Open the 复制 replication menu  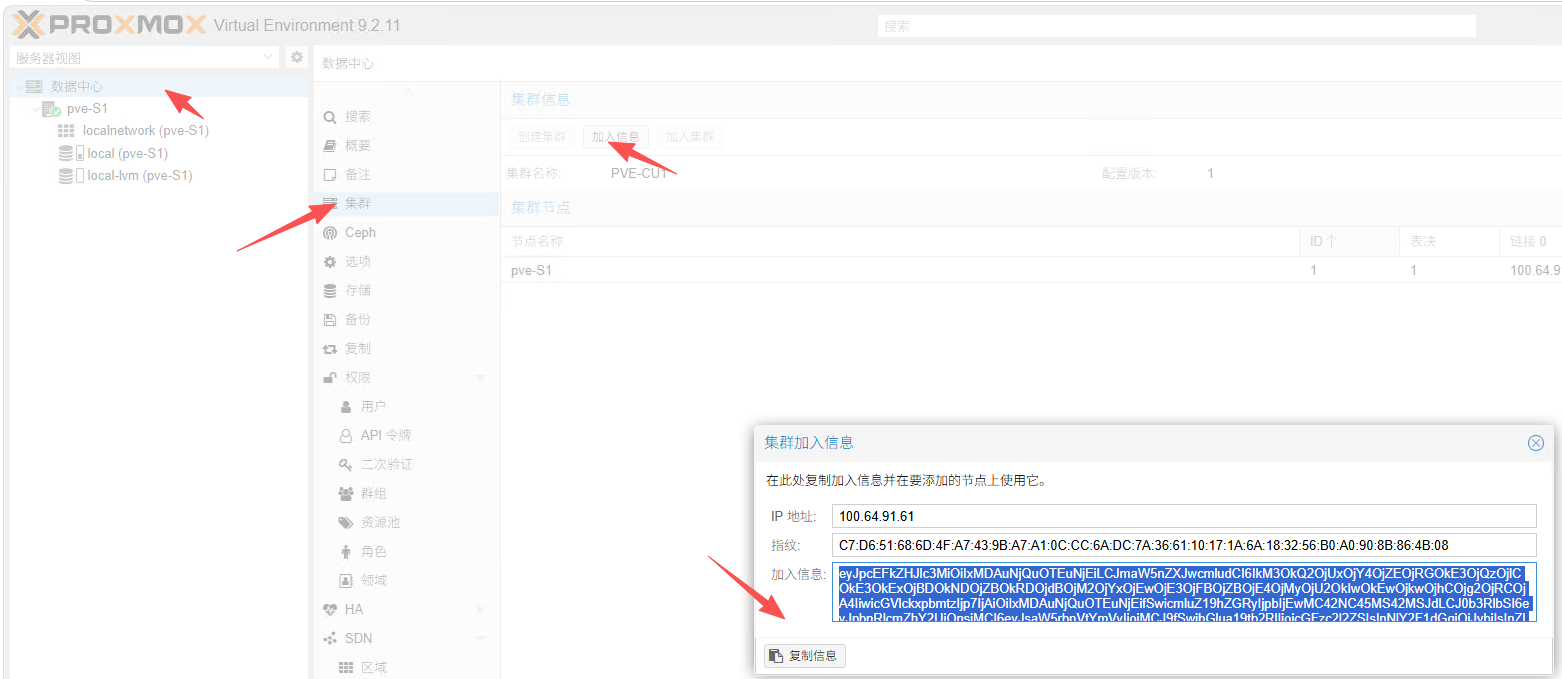pos(357,349)
